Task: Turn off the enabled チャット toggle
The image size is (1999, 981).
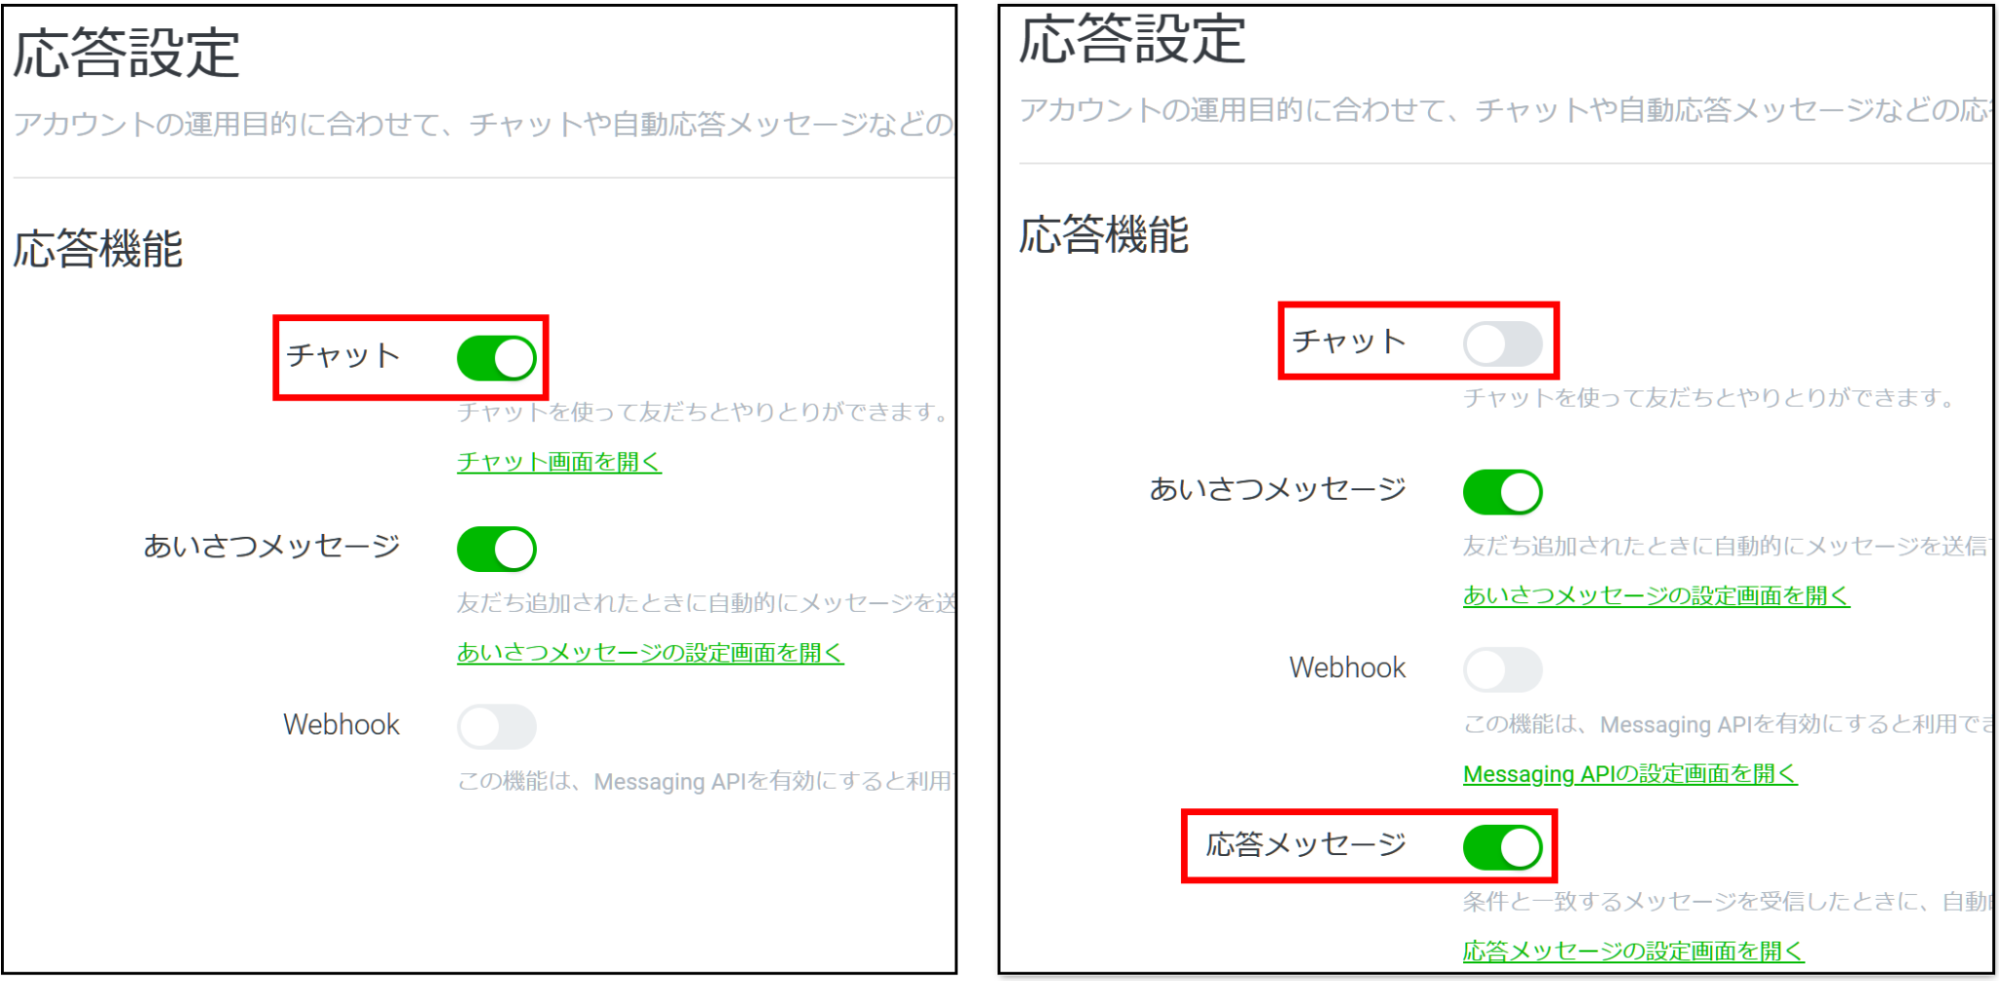Action: pos(496,358)
